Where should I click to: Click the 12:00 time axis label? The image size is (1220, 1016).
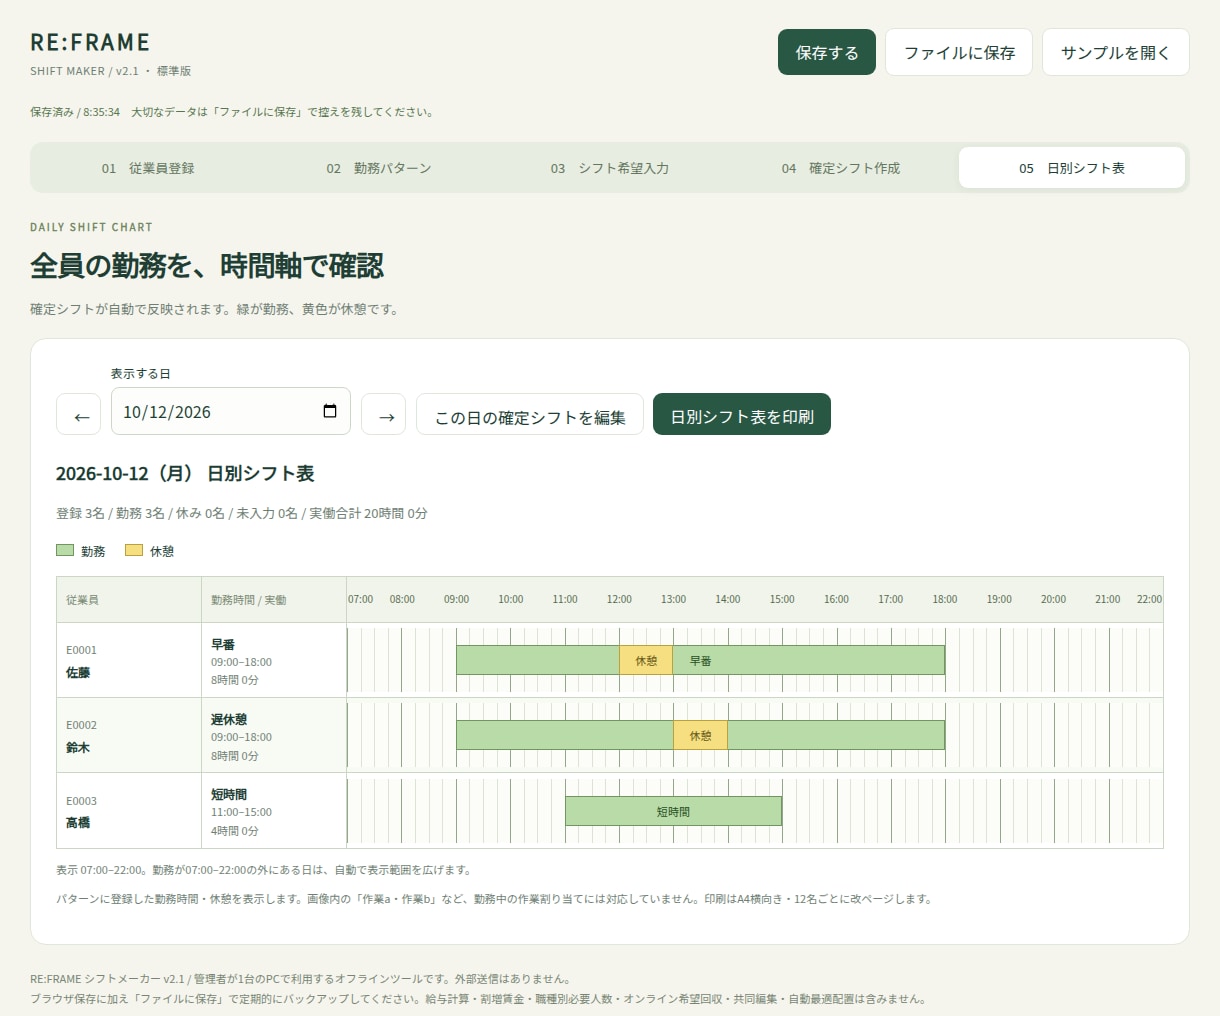click(x=619, y=599)
